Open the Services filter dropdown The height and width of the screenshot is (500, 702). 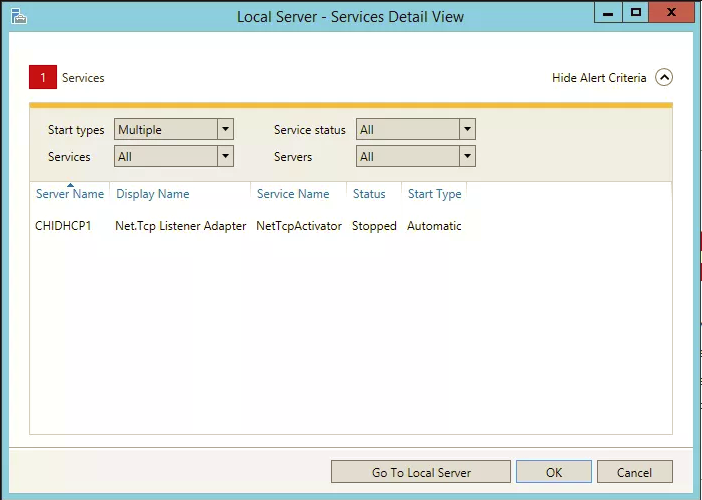pyautogui.click(x=174, y=156)
